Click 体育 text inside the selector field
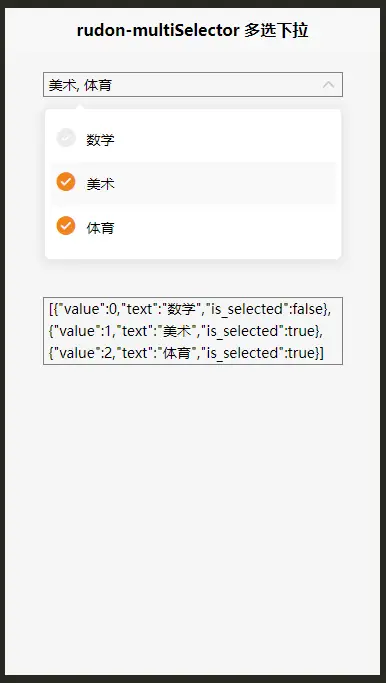Viewport: 386px width, 683px height. (x=98, y=85)
